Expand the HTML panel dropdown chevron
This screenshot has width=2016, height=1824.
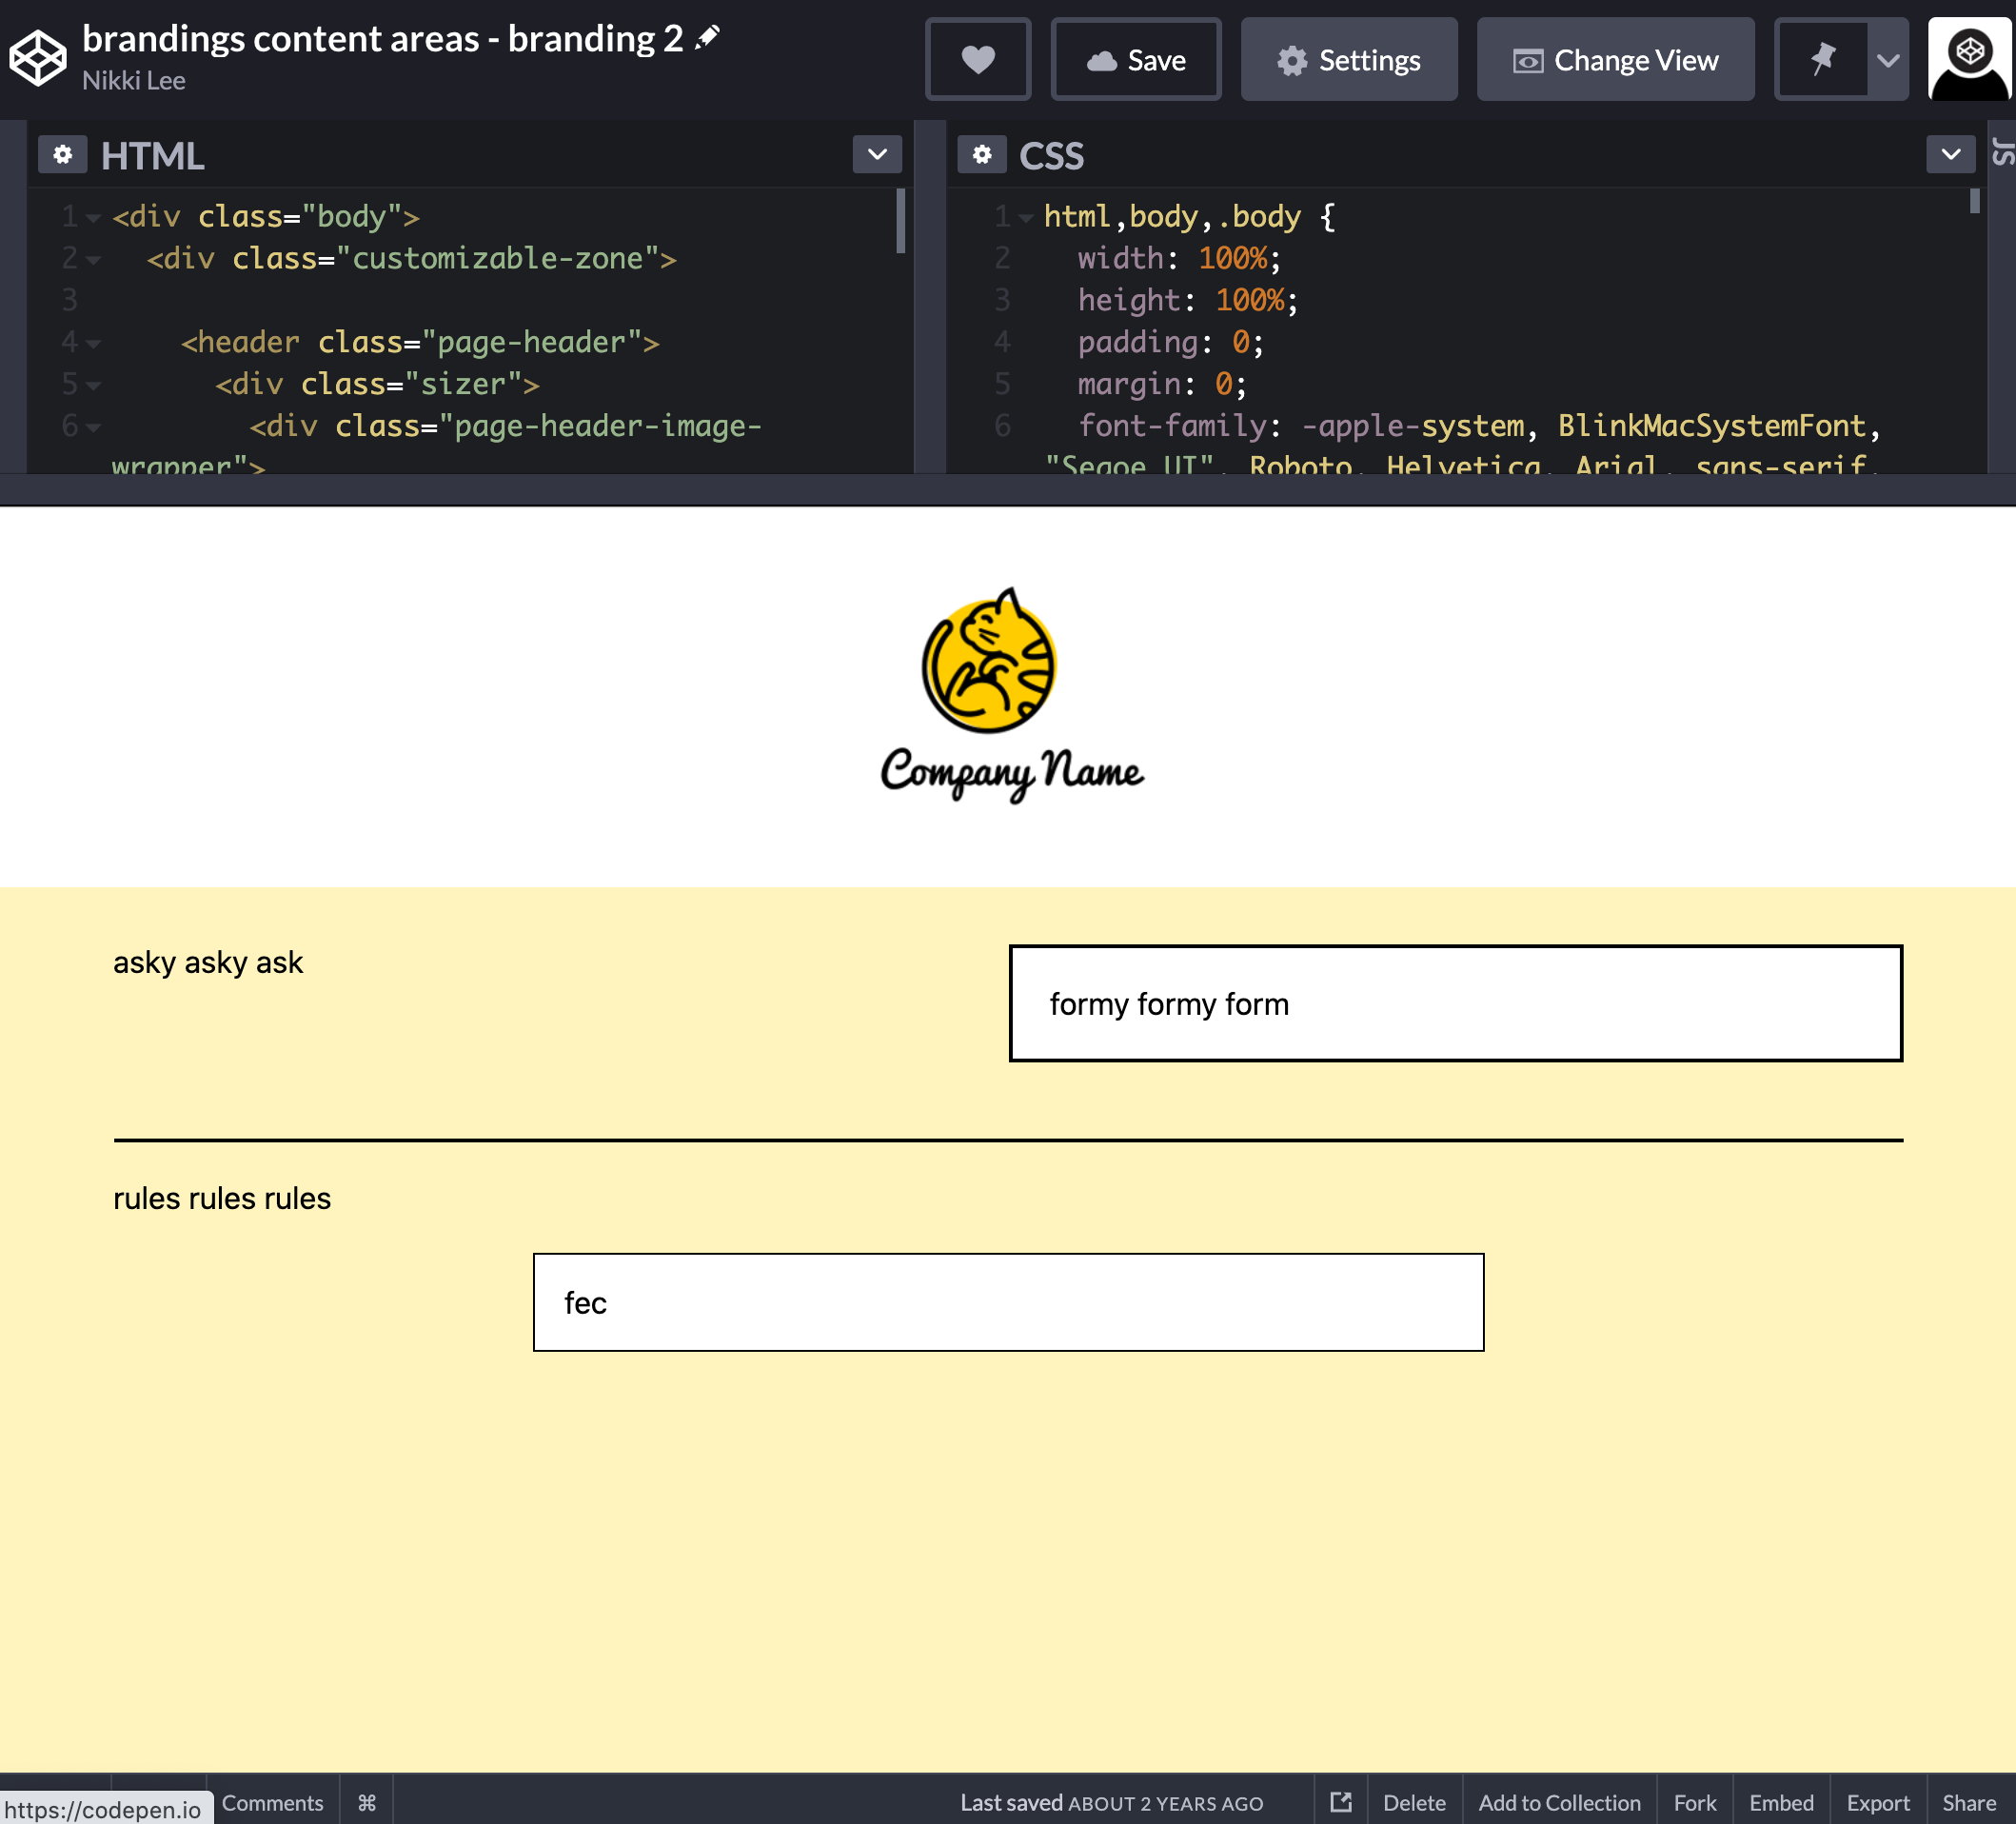pyautogui.click(x=876, y=155)
